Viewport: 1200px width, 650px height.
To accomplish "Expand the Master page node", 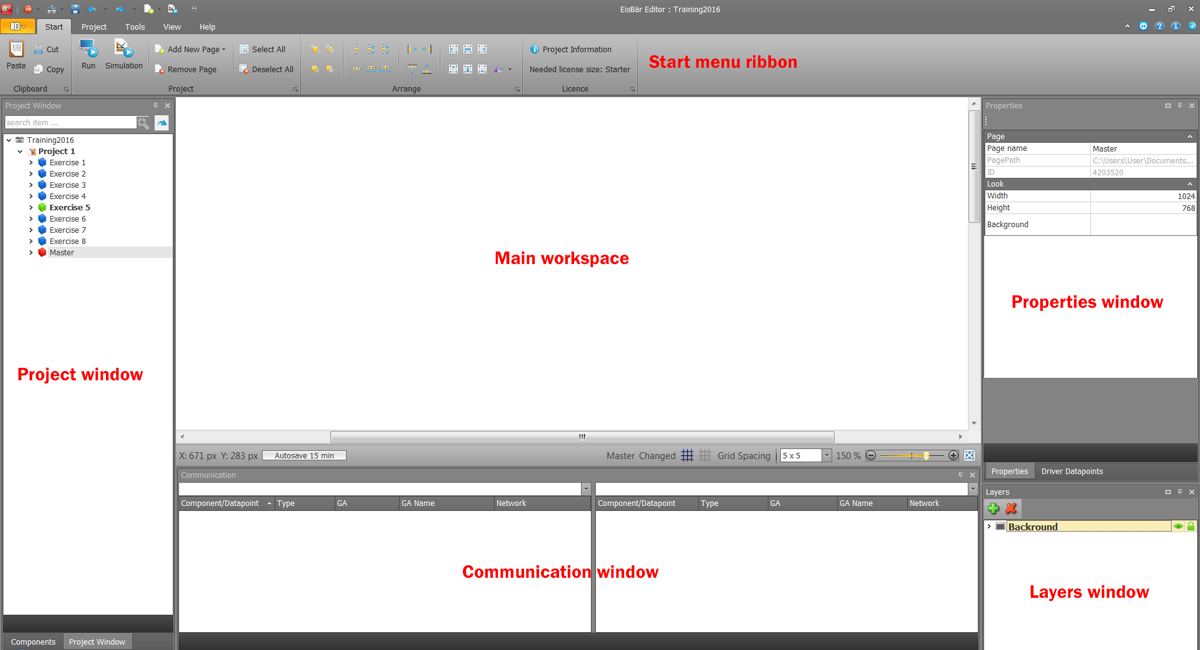I will click(31, 253).
